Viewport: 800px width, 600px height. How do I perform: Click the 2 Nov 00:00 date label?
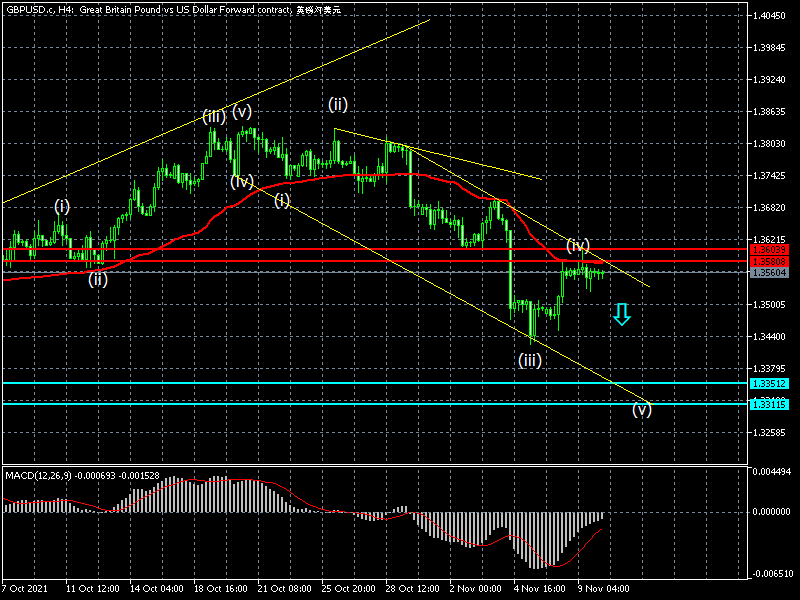(x=476, y=588)
